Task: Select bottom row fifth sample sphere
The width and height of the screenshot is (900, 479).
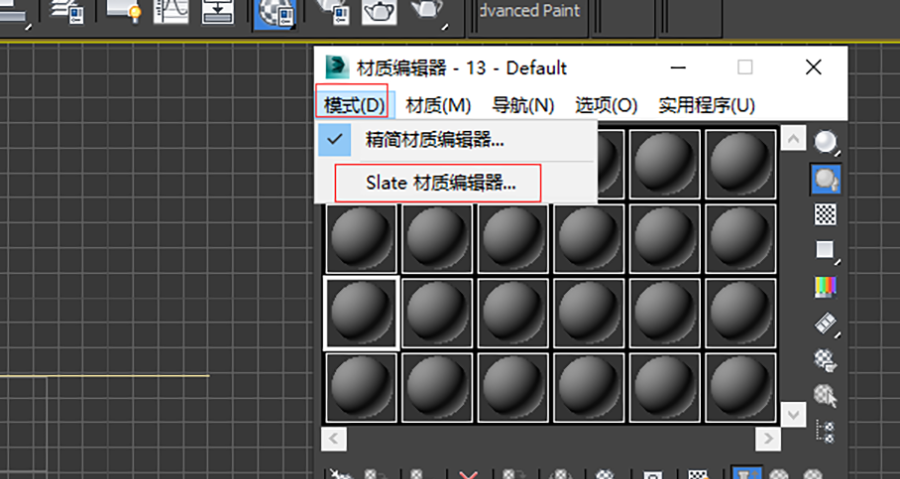Action: tap(665, 388)
